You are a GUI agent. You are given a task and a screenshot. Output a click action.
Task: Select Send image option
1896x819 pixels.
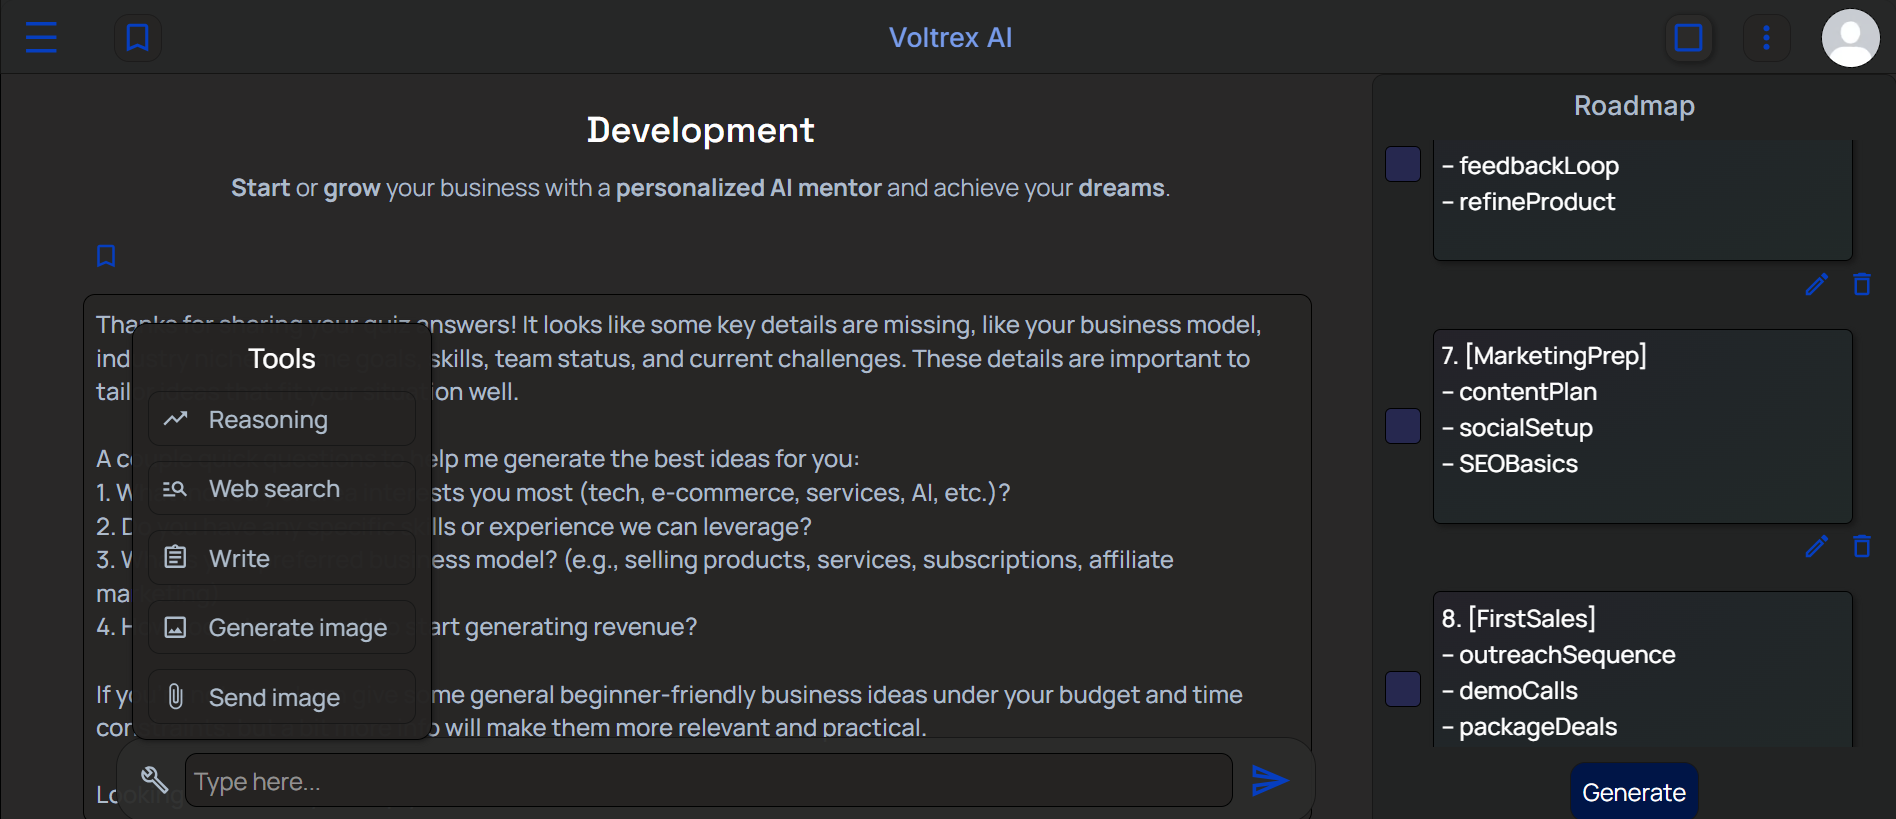click(x=282, y=697)
